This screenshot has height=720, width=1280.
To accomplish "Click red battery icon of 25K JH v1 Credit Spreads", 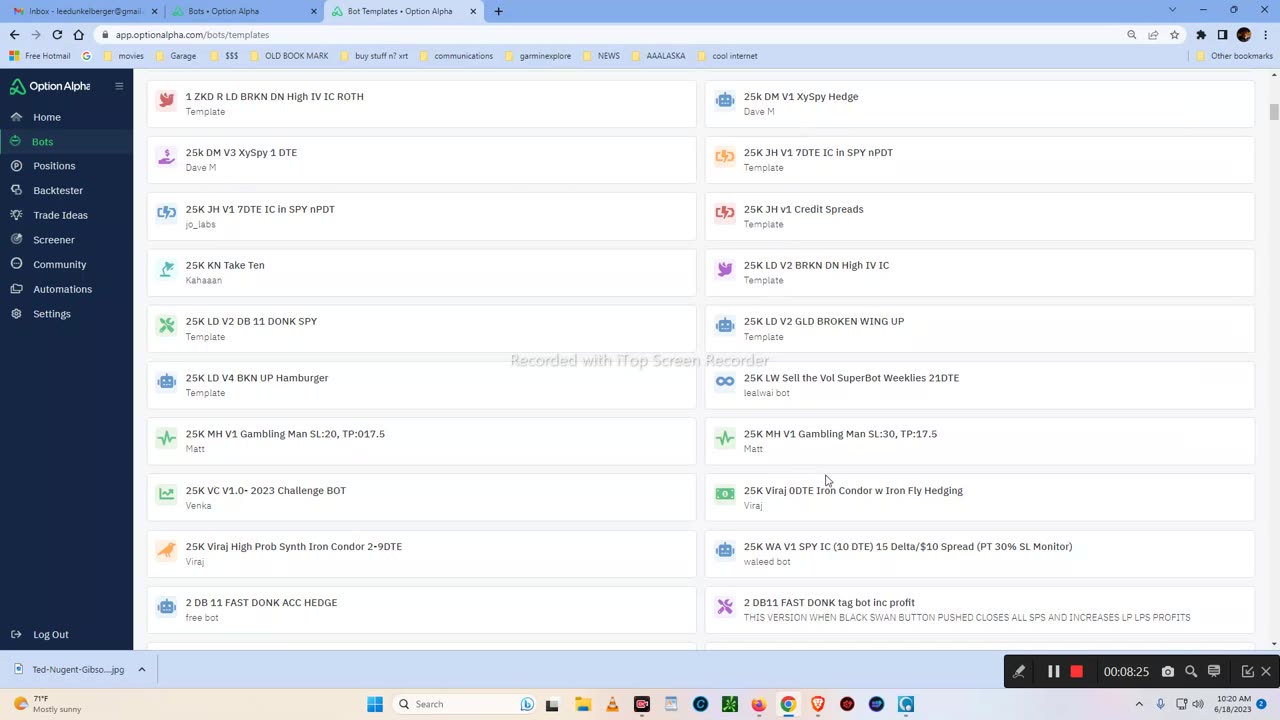I will click(725, 212).
